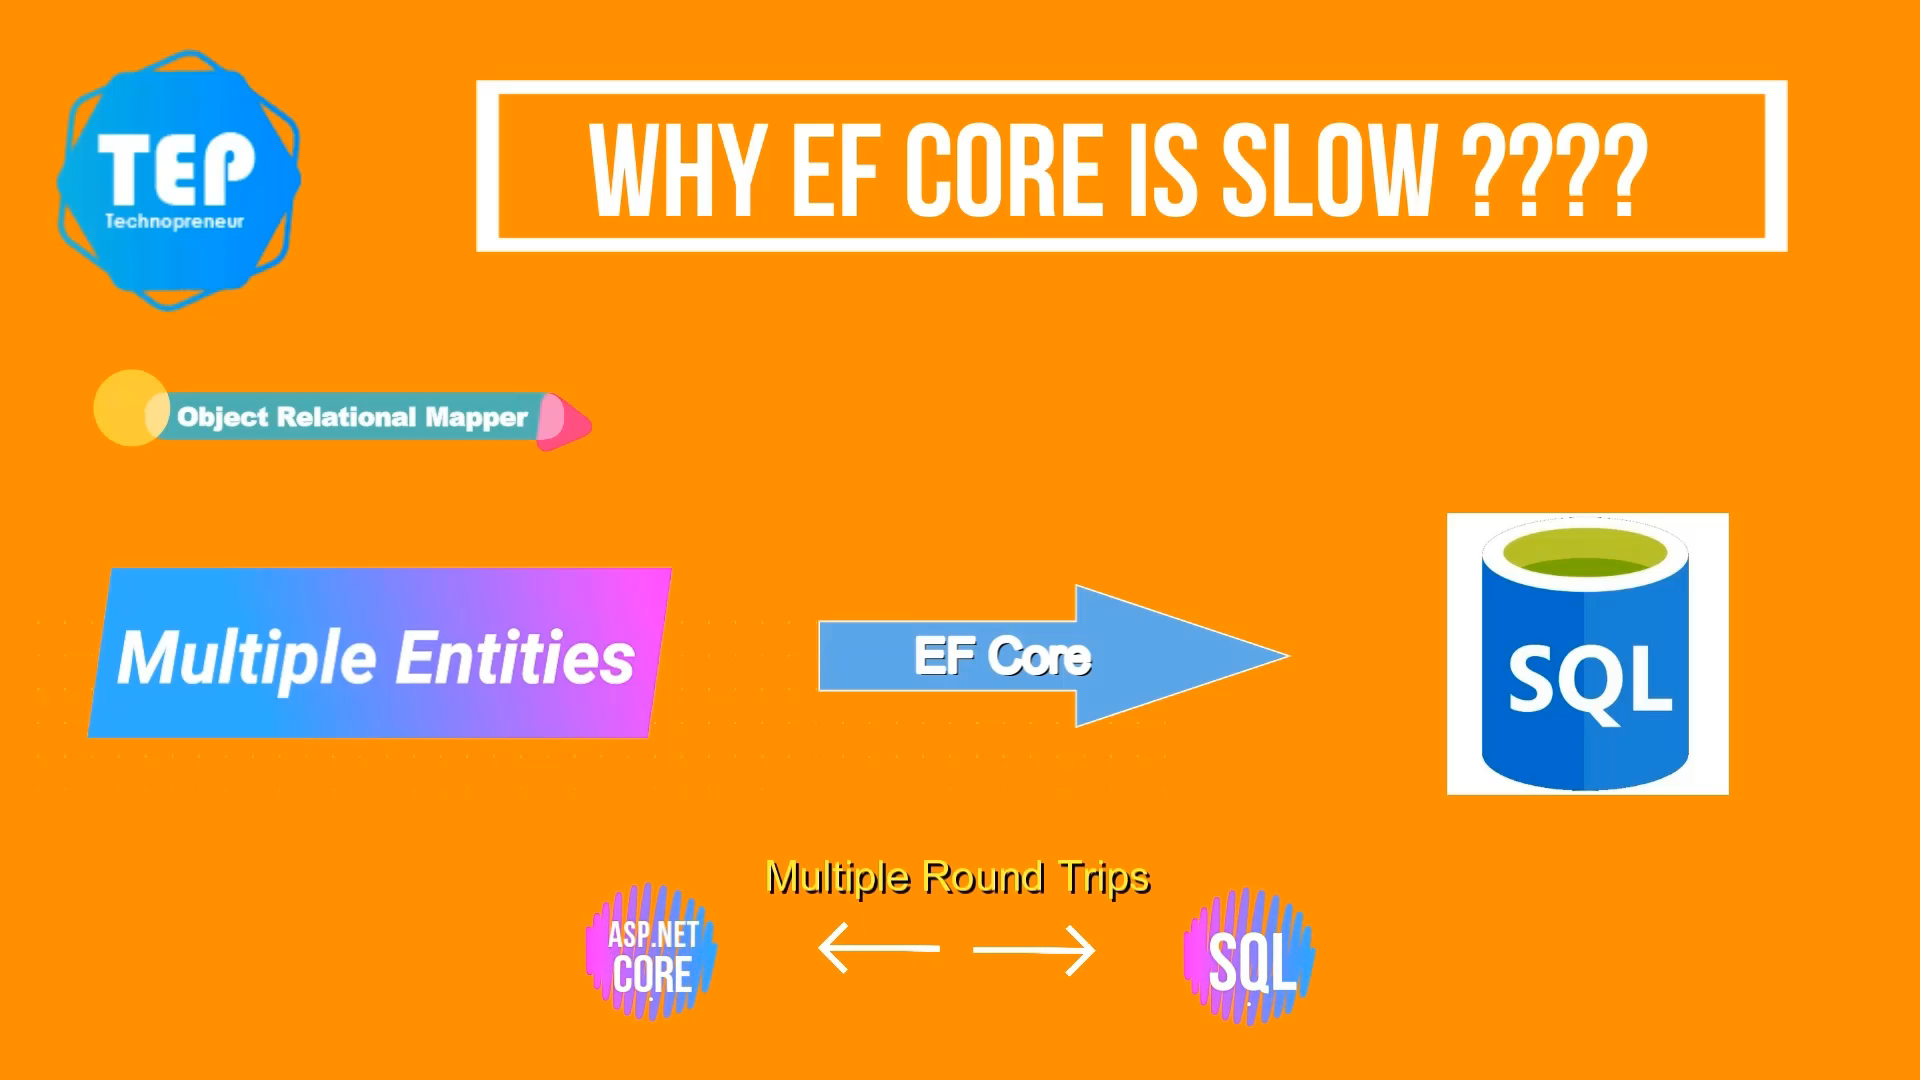Click the EF Core arrow icon
Screen dimensions: 1920x1080
[1042, 655]
